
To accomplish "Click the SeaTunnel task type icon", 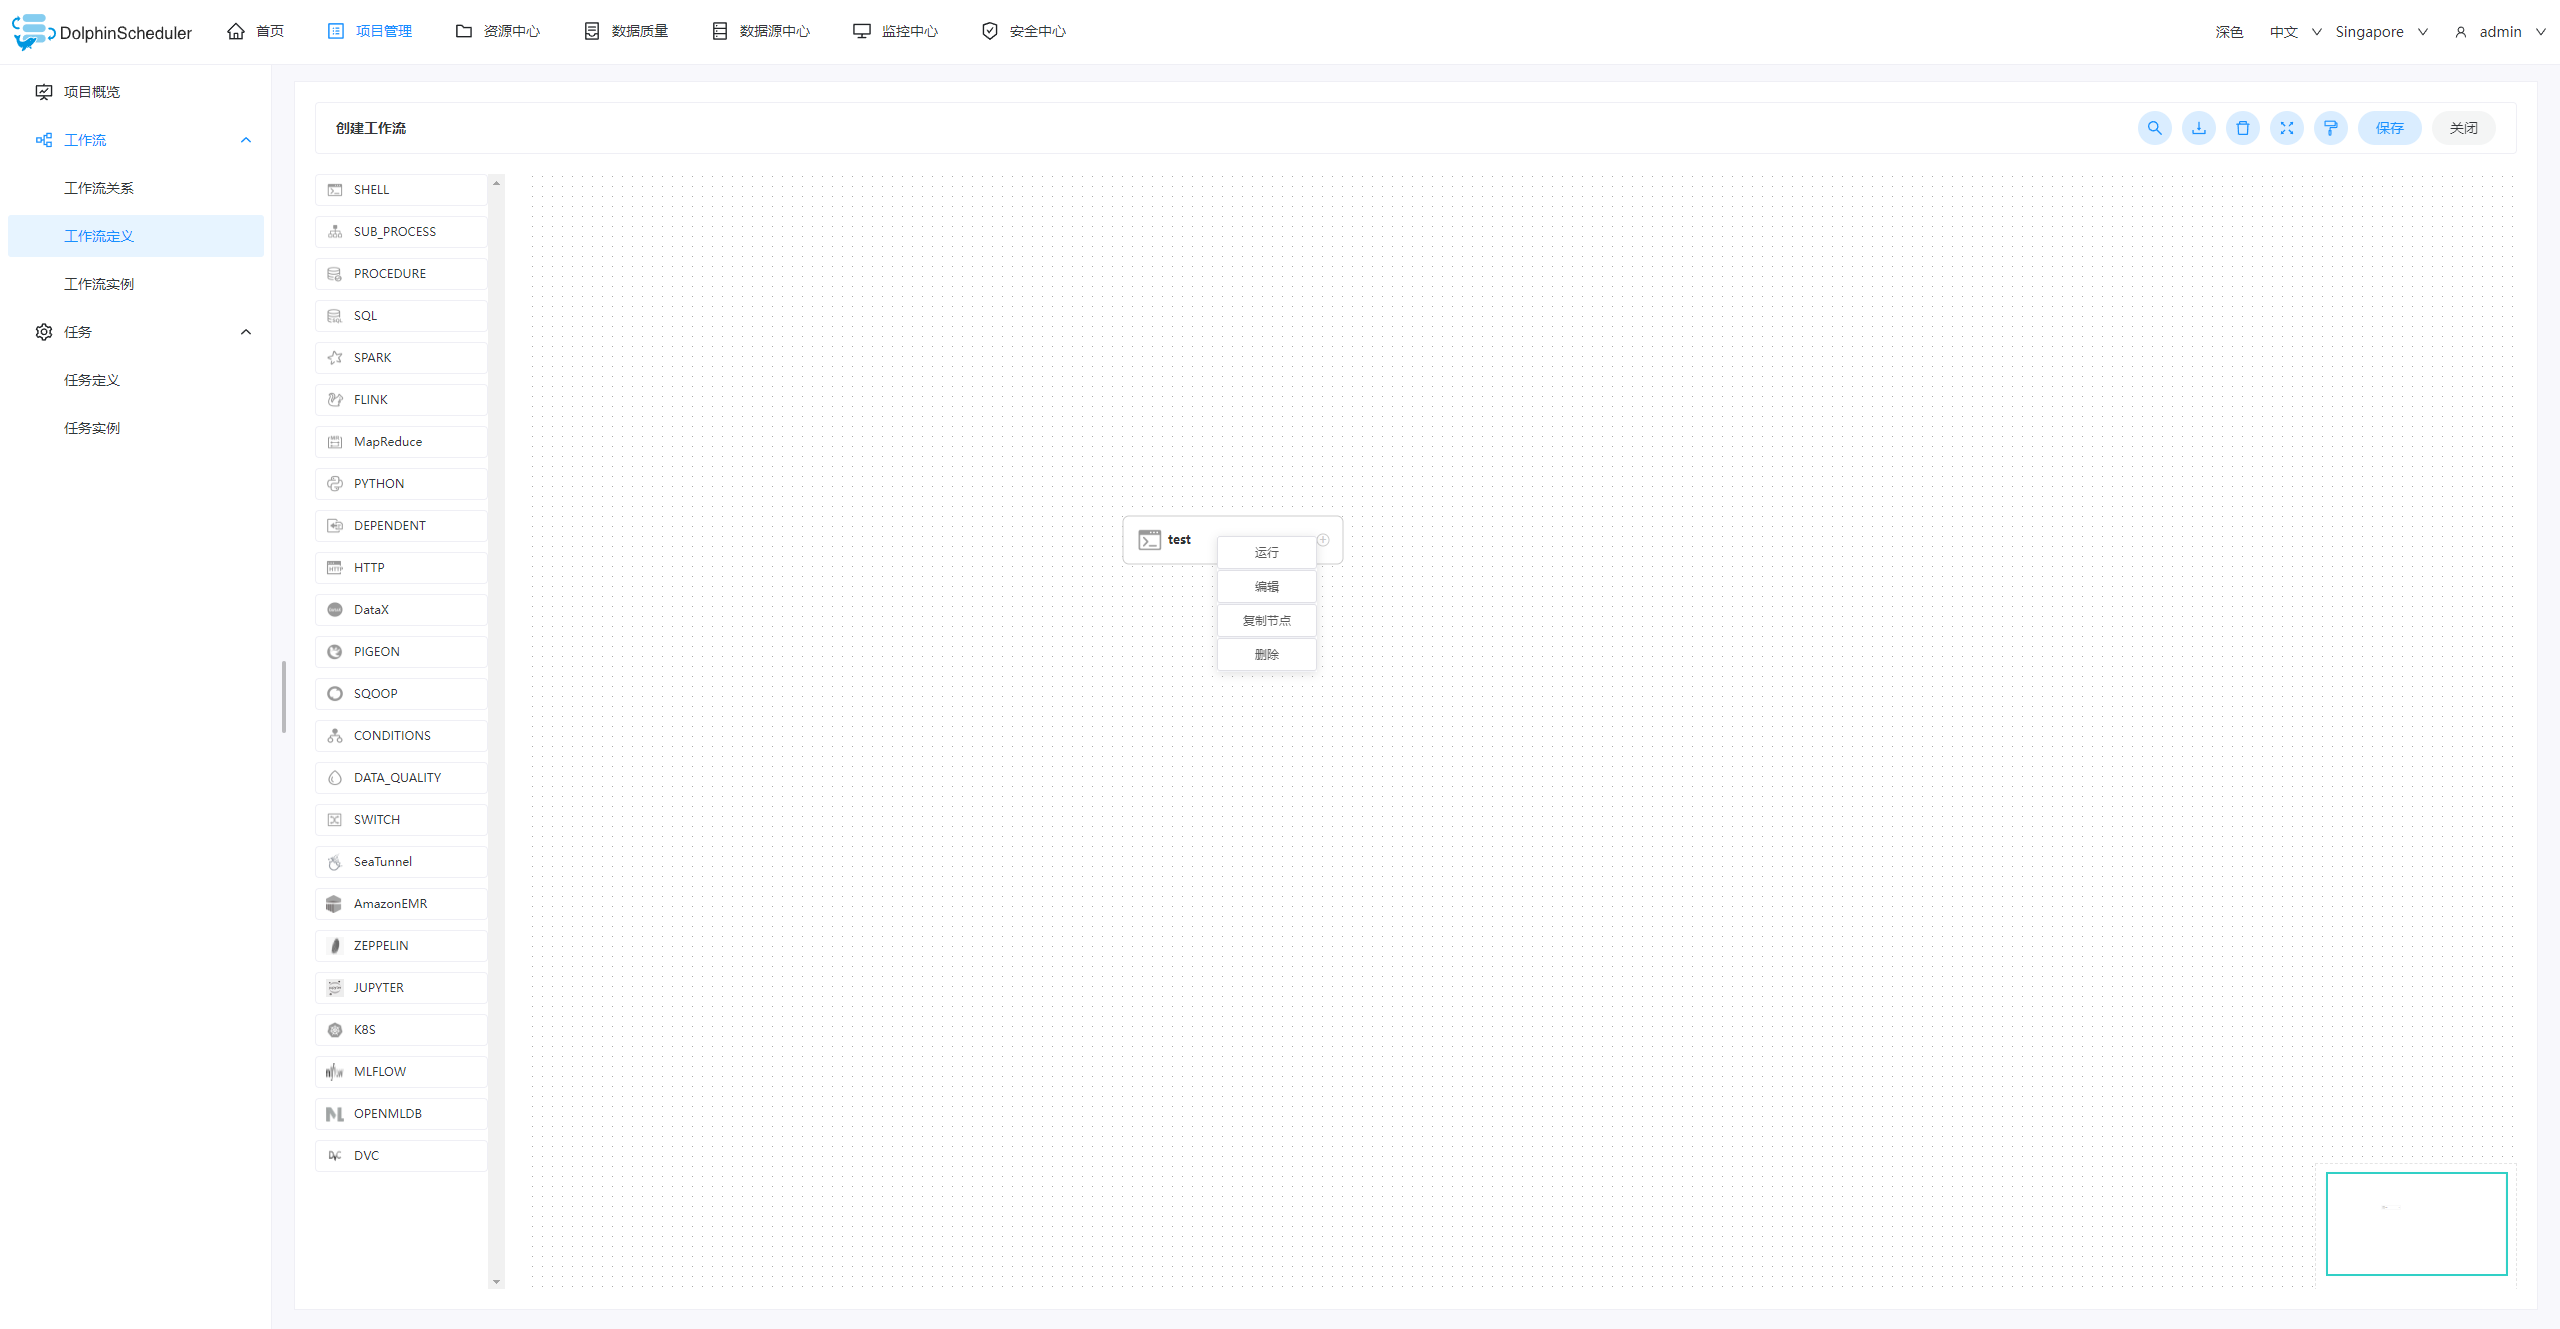I will [335, 862].
